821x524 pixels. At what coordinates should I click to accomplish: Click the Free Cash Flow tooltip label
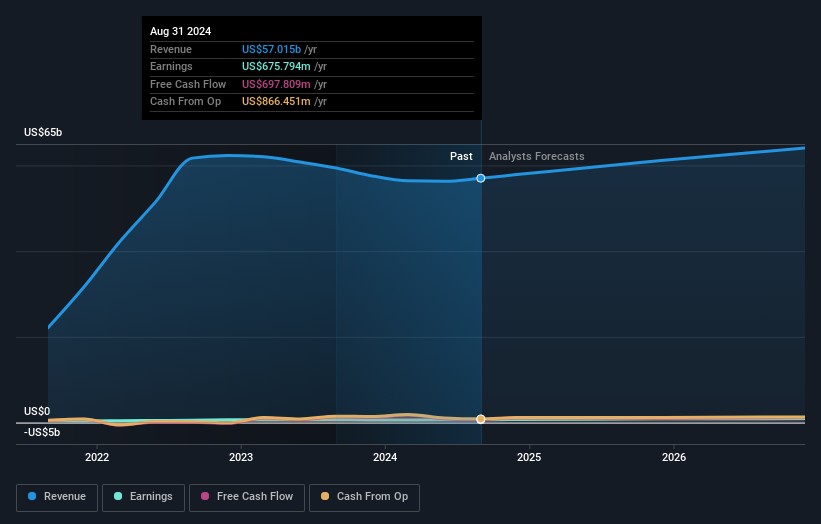tap(188, 84)
